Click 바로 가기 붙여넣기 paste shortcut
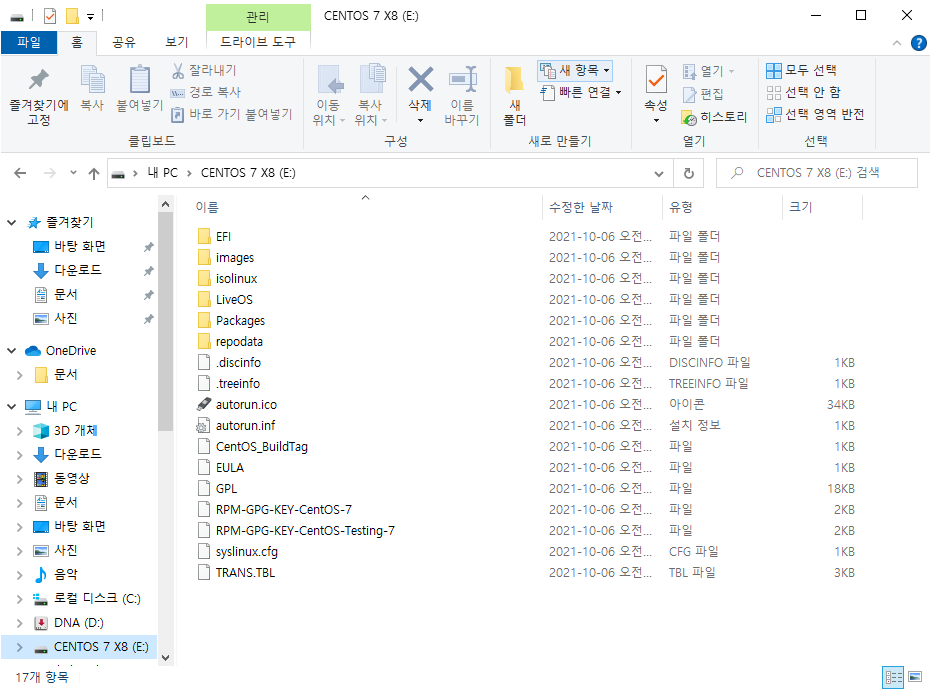This screenshot has width=931, height=690. (232, 114)
